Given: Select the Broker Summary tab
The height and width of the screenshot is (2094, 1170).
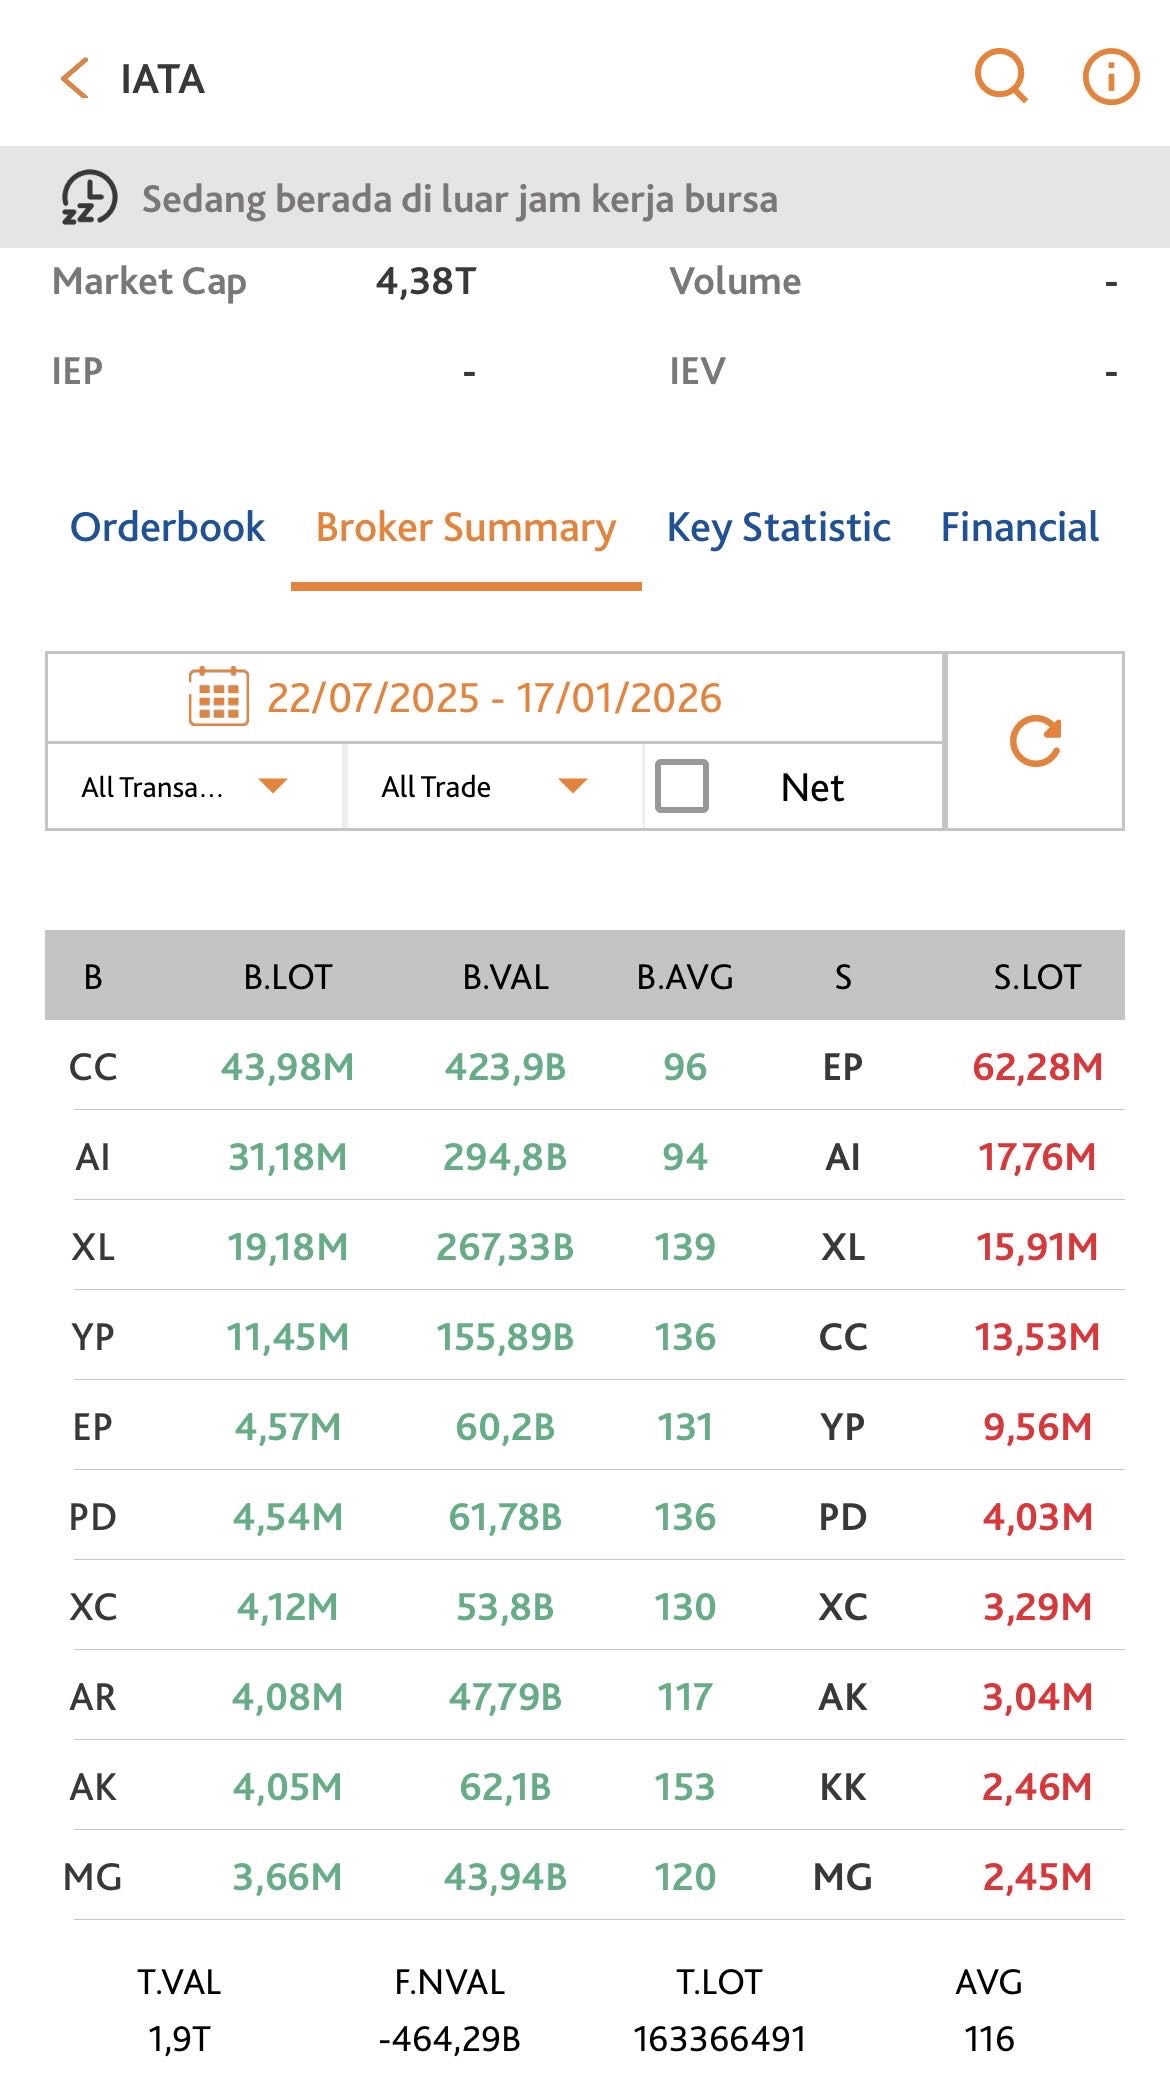Looking at the screenshot, I should (466, 527).
